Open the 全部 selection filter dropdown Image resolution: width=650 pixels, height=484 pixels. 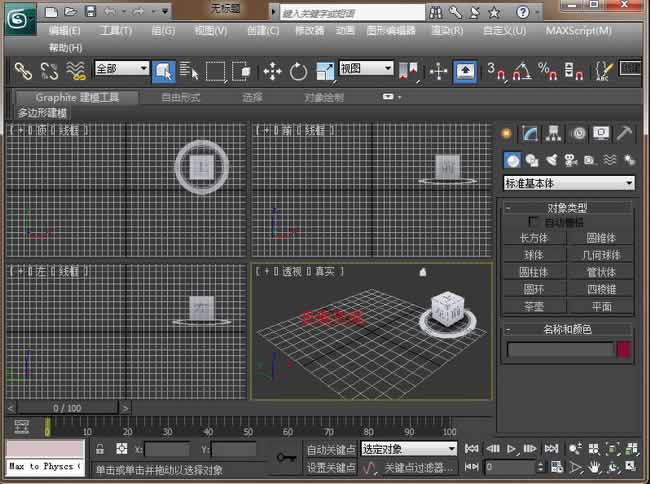click(x=120, y=70)
